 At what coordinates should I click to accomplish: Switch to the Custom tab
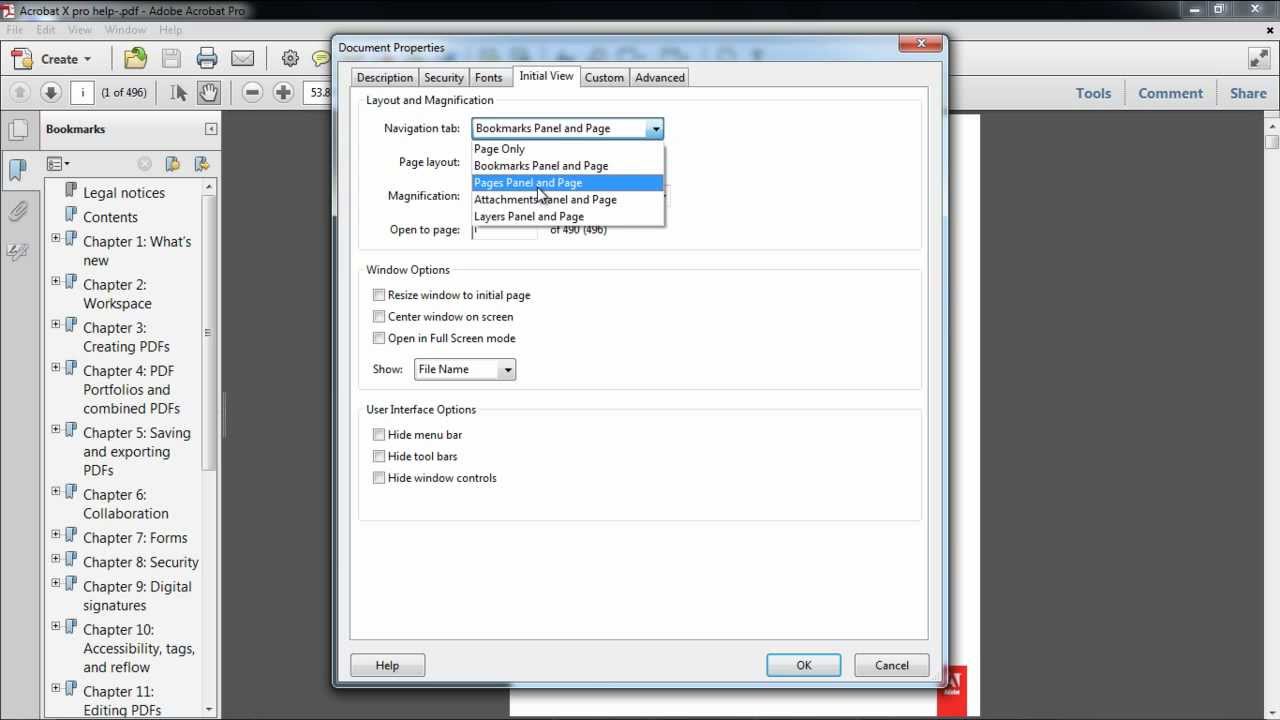coord(604,77)
